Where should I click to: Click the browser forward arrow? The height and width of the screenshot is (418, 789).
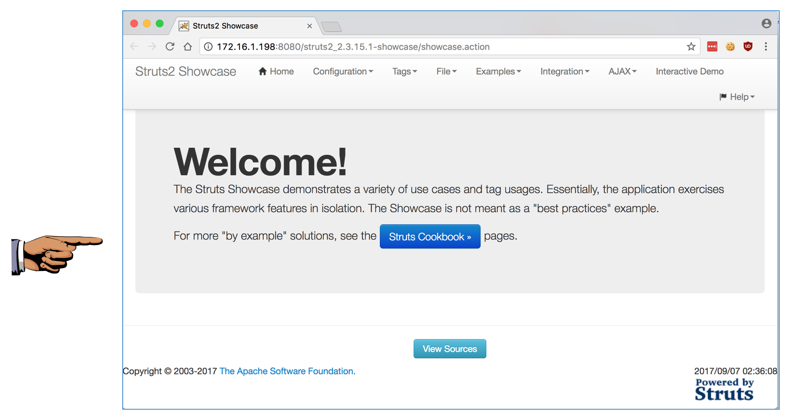151,47
